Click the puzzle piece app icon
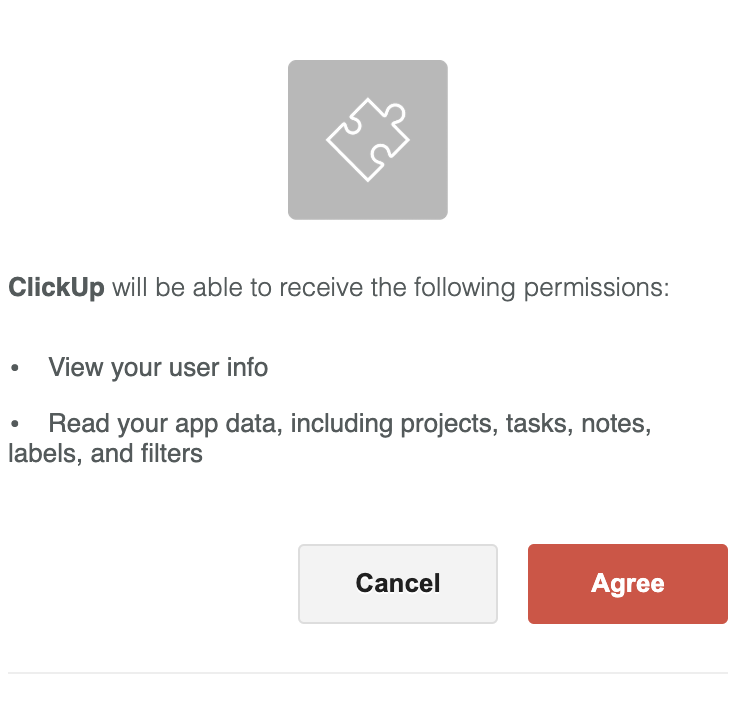Screen dimensions: 740x706 tap(368, 140)
